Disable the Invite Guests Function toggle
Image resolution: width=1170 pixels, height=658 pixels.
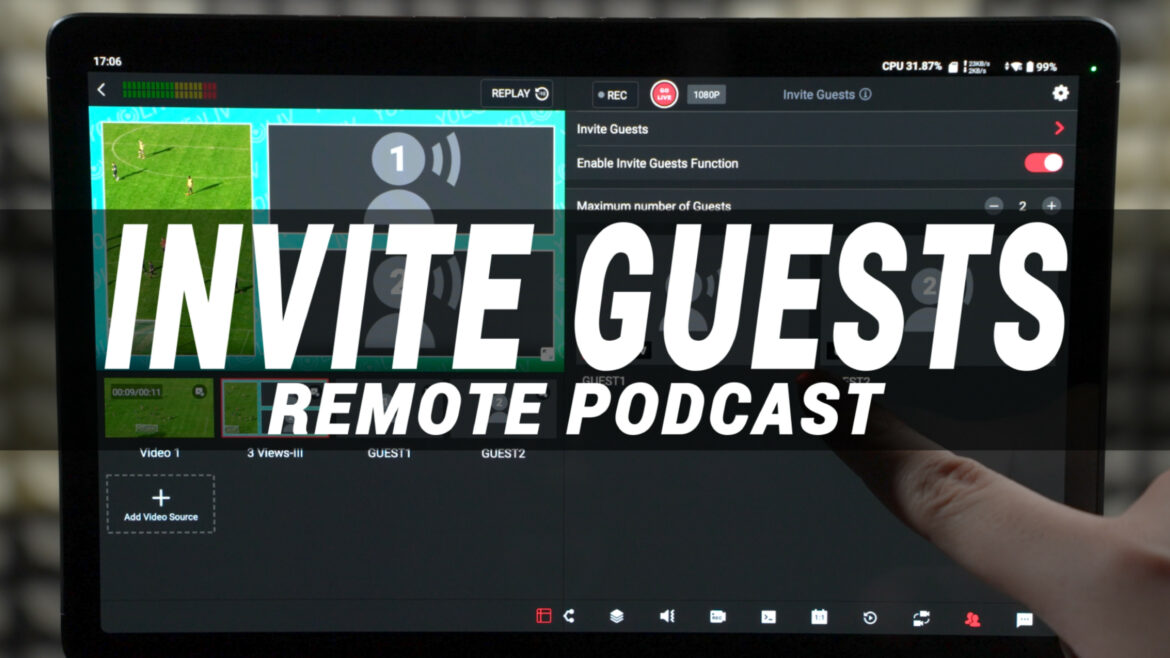click(x=1043, y=163)
